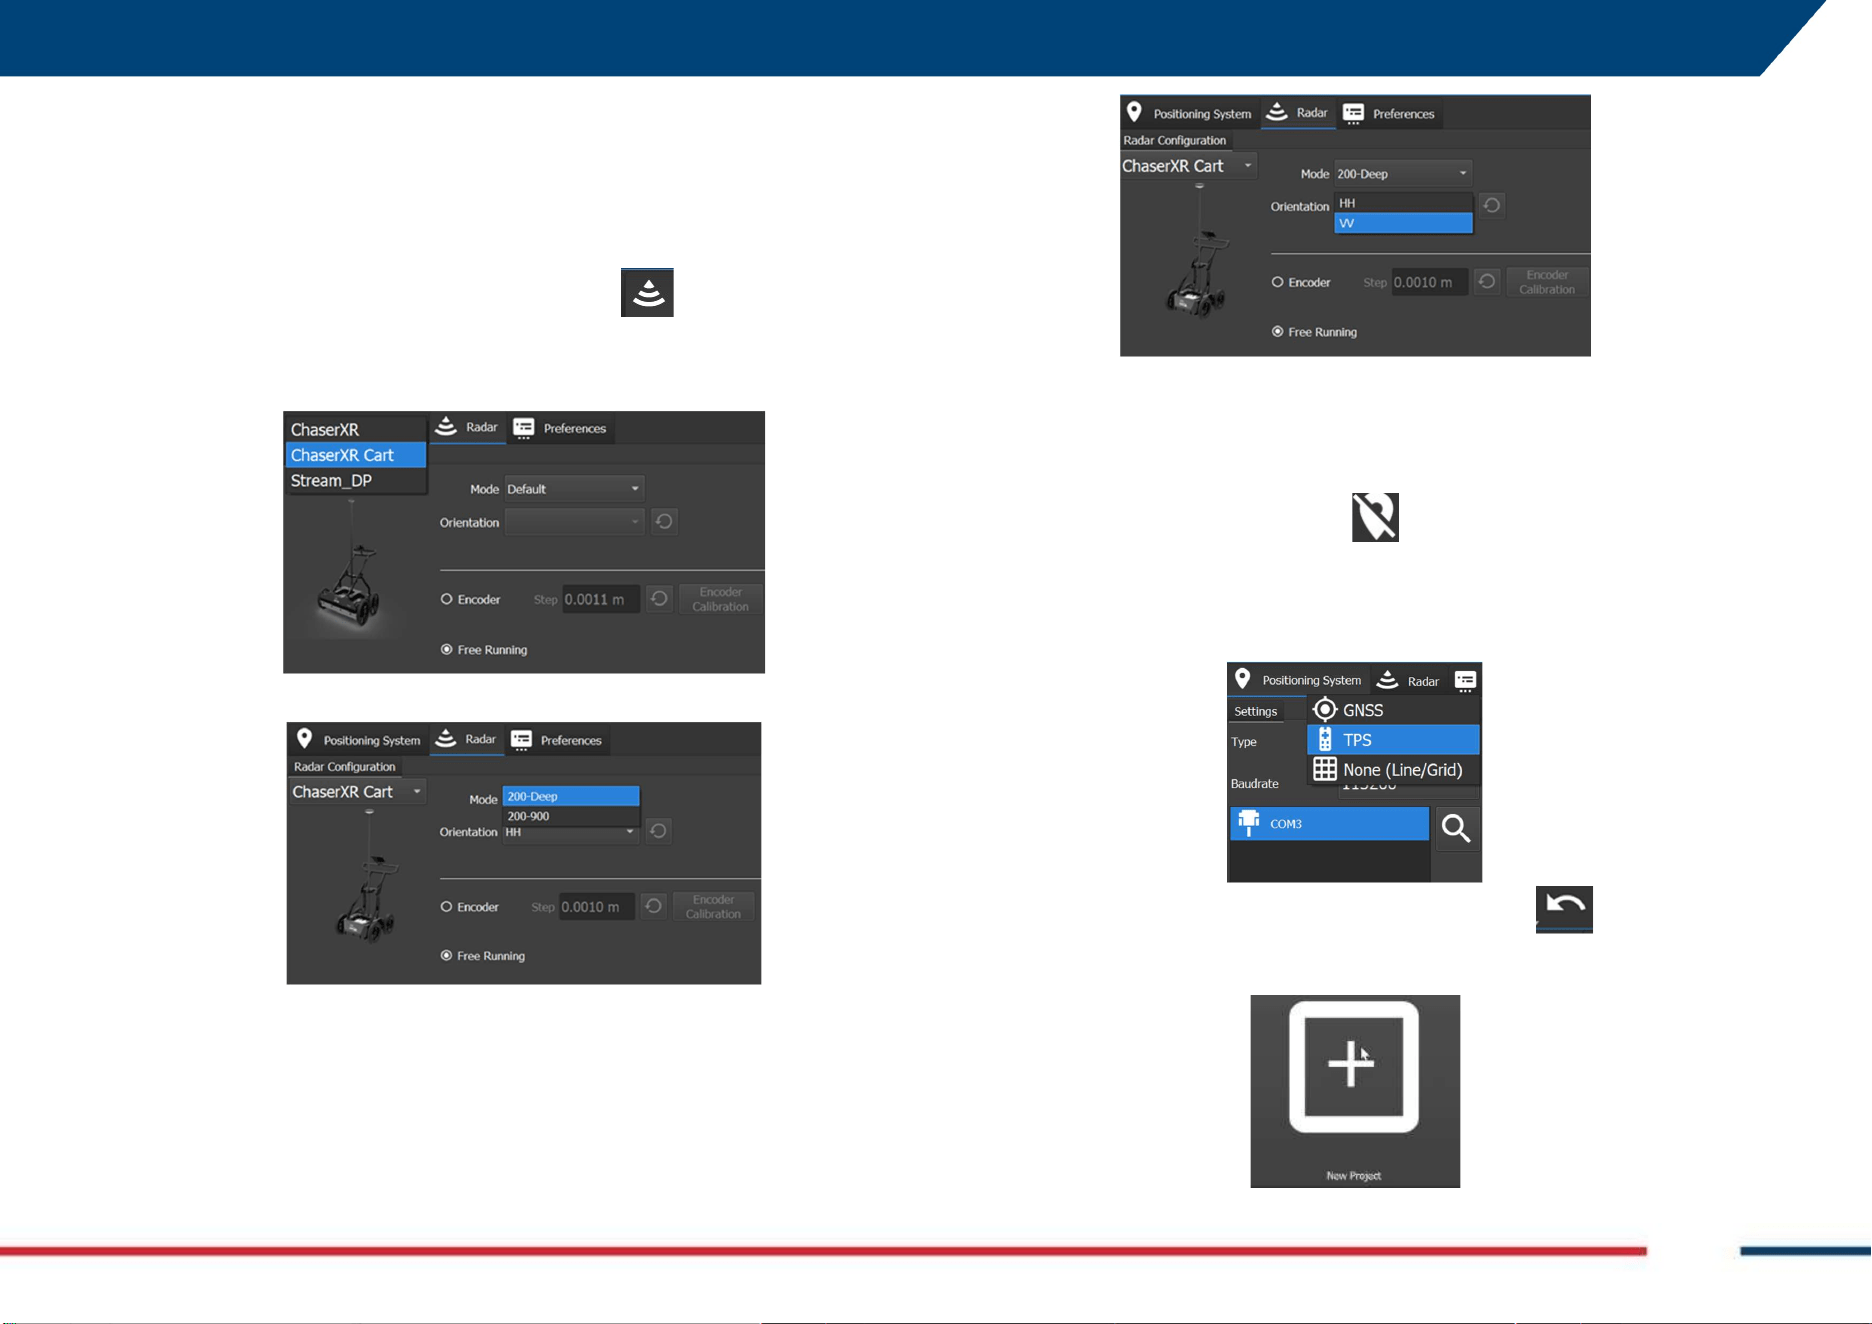Click reset icon next to the HH/VV list
Image resolution: width=1872 pixels, height=1324 pixels.
pos(1491,205)
